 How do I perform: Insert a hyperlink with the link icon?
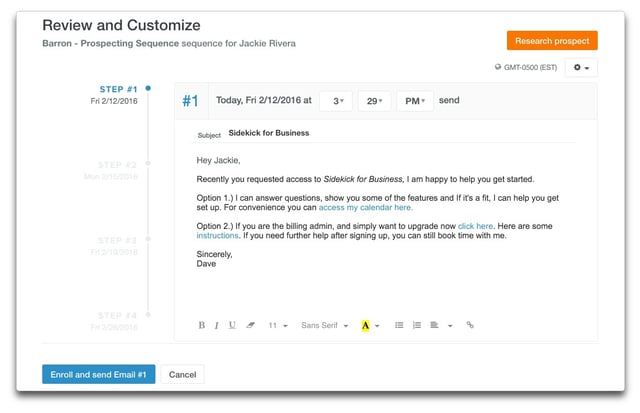pos(470,325)
